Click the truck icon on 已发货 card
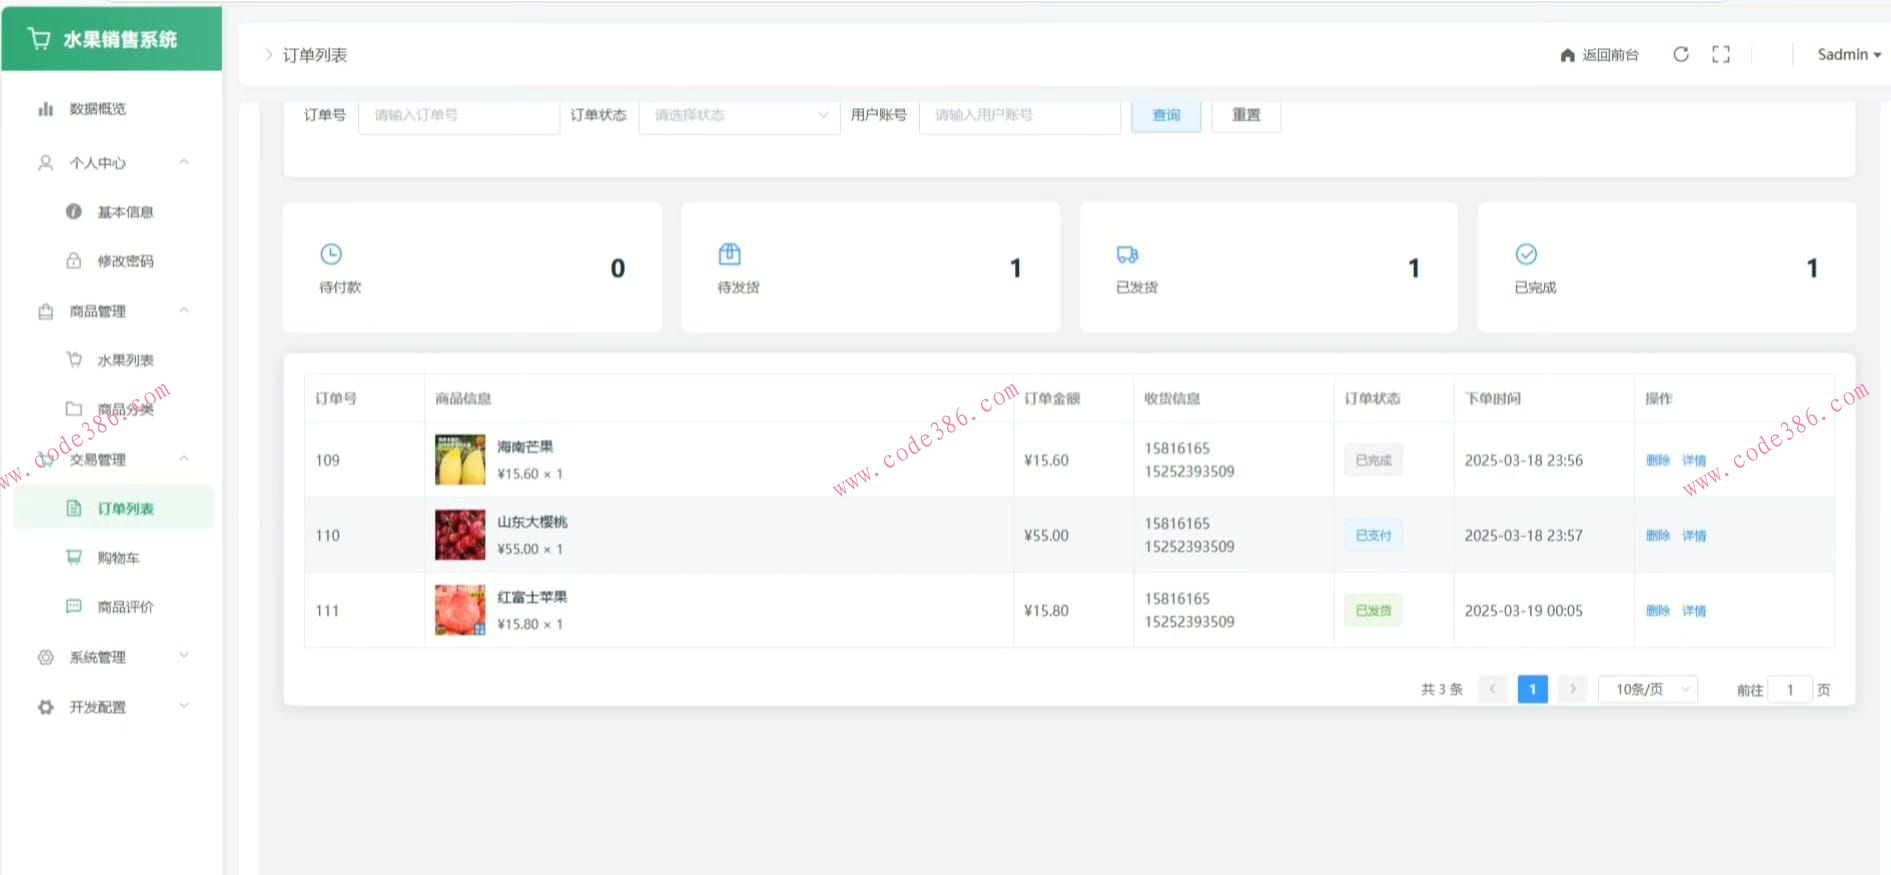This screenshot has width=1891, height=875. coord(1127,254)
